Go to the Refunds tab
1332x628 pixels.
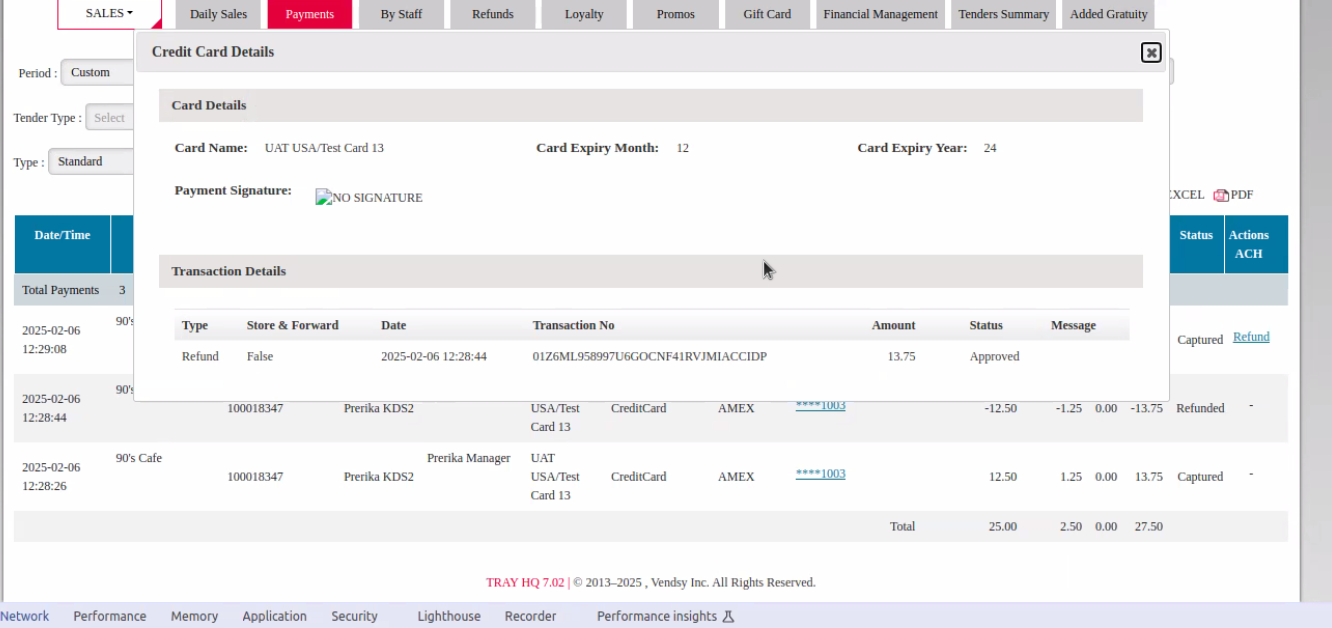pos(492,14)
